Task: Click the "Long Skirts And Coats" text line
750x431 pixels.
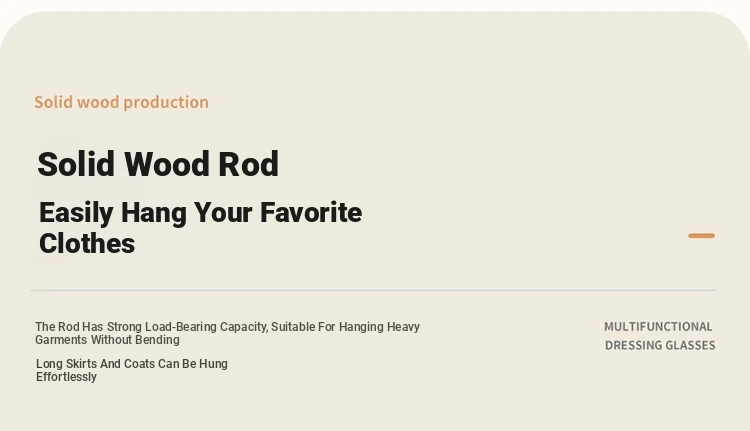Action: click(132, 364)
